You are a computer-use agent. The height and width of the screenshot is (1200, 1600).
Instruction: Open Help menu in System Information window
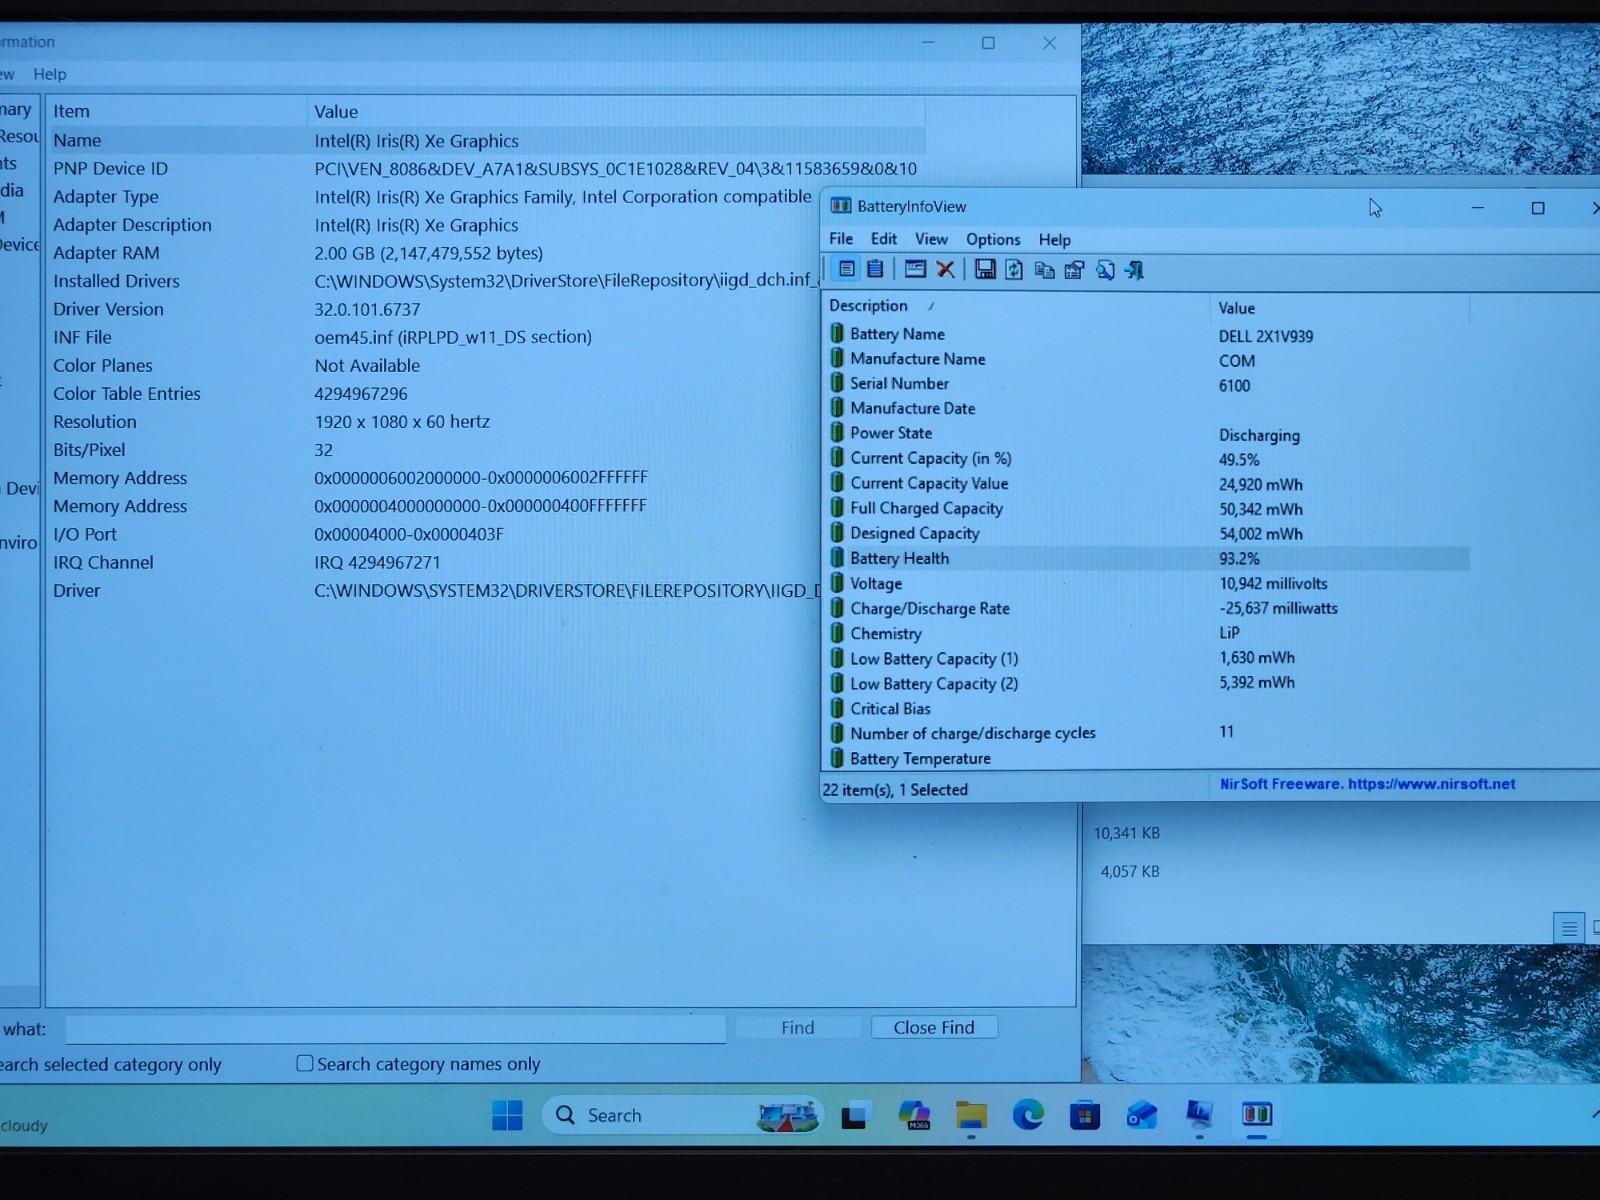pos(50,74)
